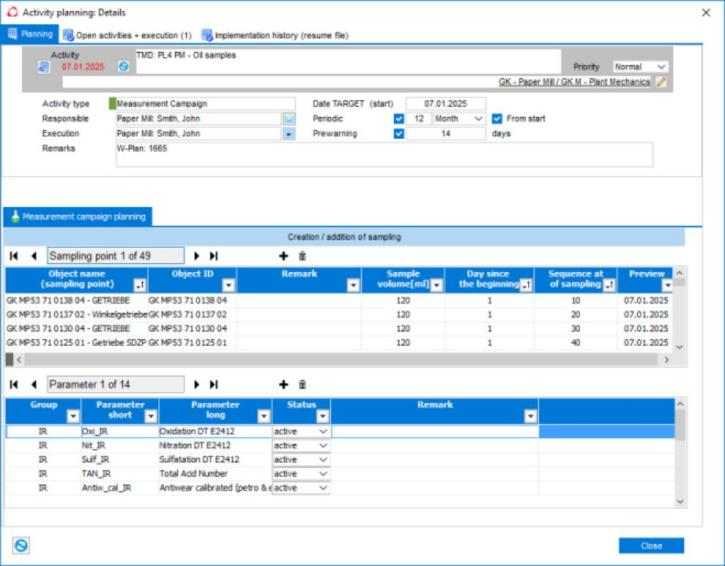725x566 pixels.
Task: Delete the current sampling point
Action: click(x=302, y=256)
